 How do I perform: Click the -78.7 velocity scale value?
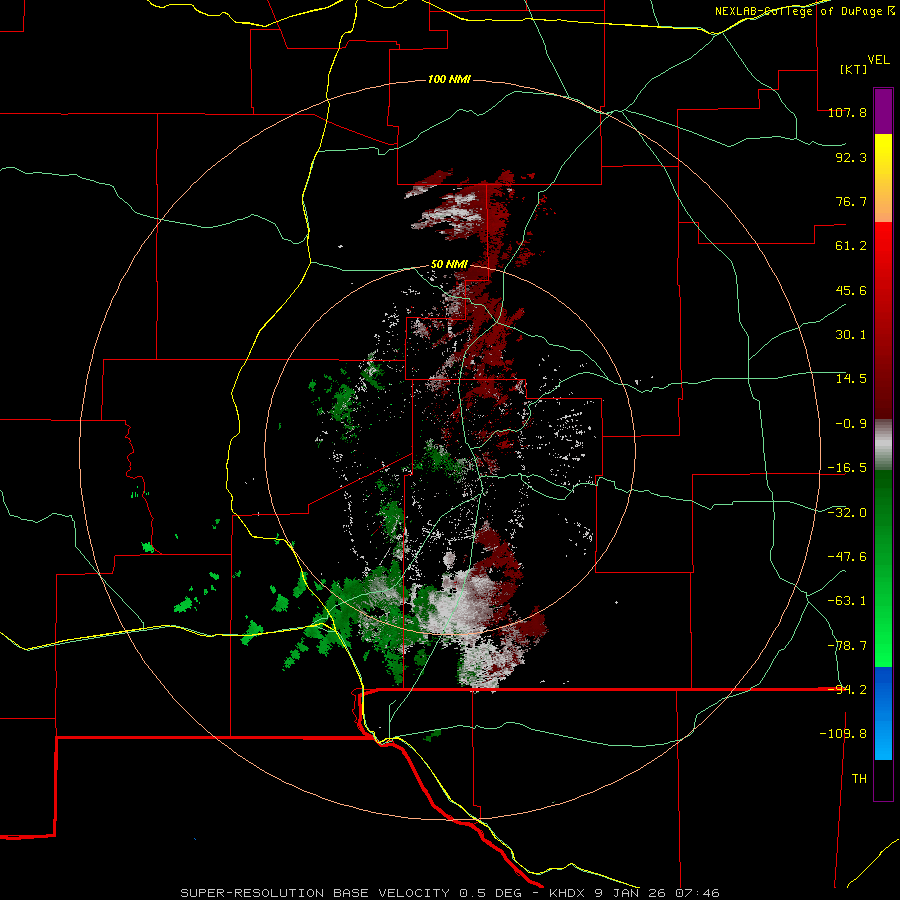click(847, 646)
